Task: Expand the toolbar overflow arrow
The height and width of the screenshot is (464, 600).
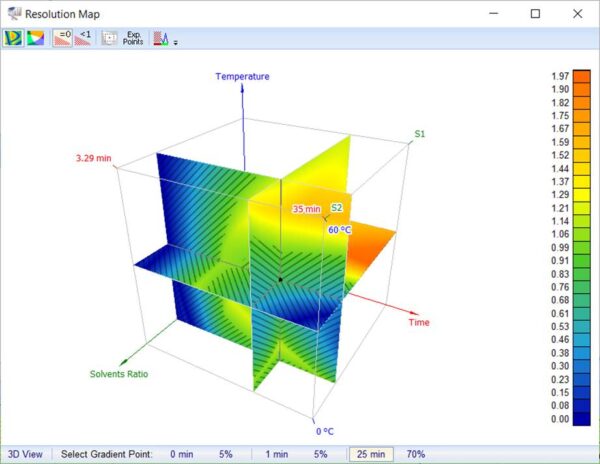Action: coord(176,42)
